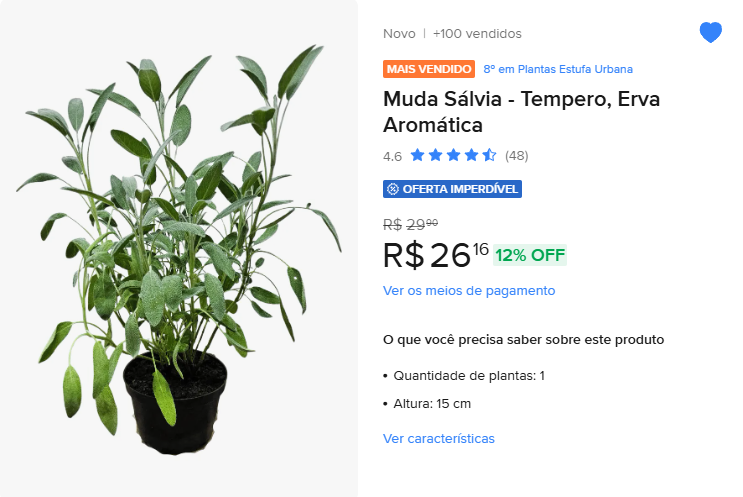
Task: Click the third rating star
Action: click(453, 155)
